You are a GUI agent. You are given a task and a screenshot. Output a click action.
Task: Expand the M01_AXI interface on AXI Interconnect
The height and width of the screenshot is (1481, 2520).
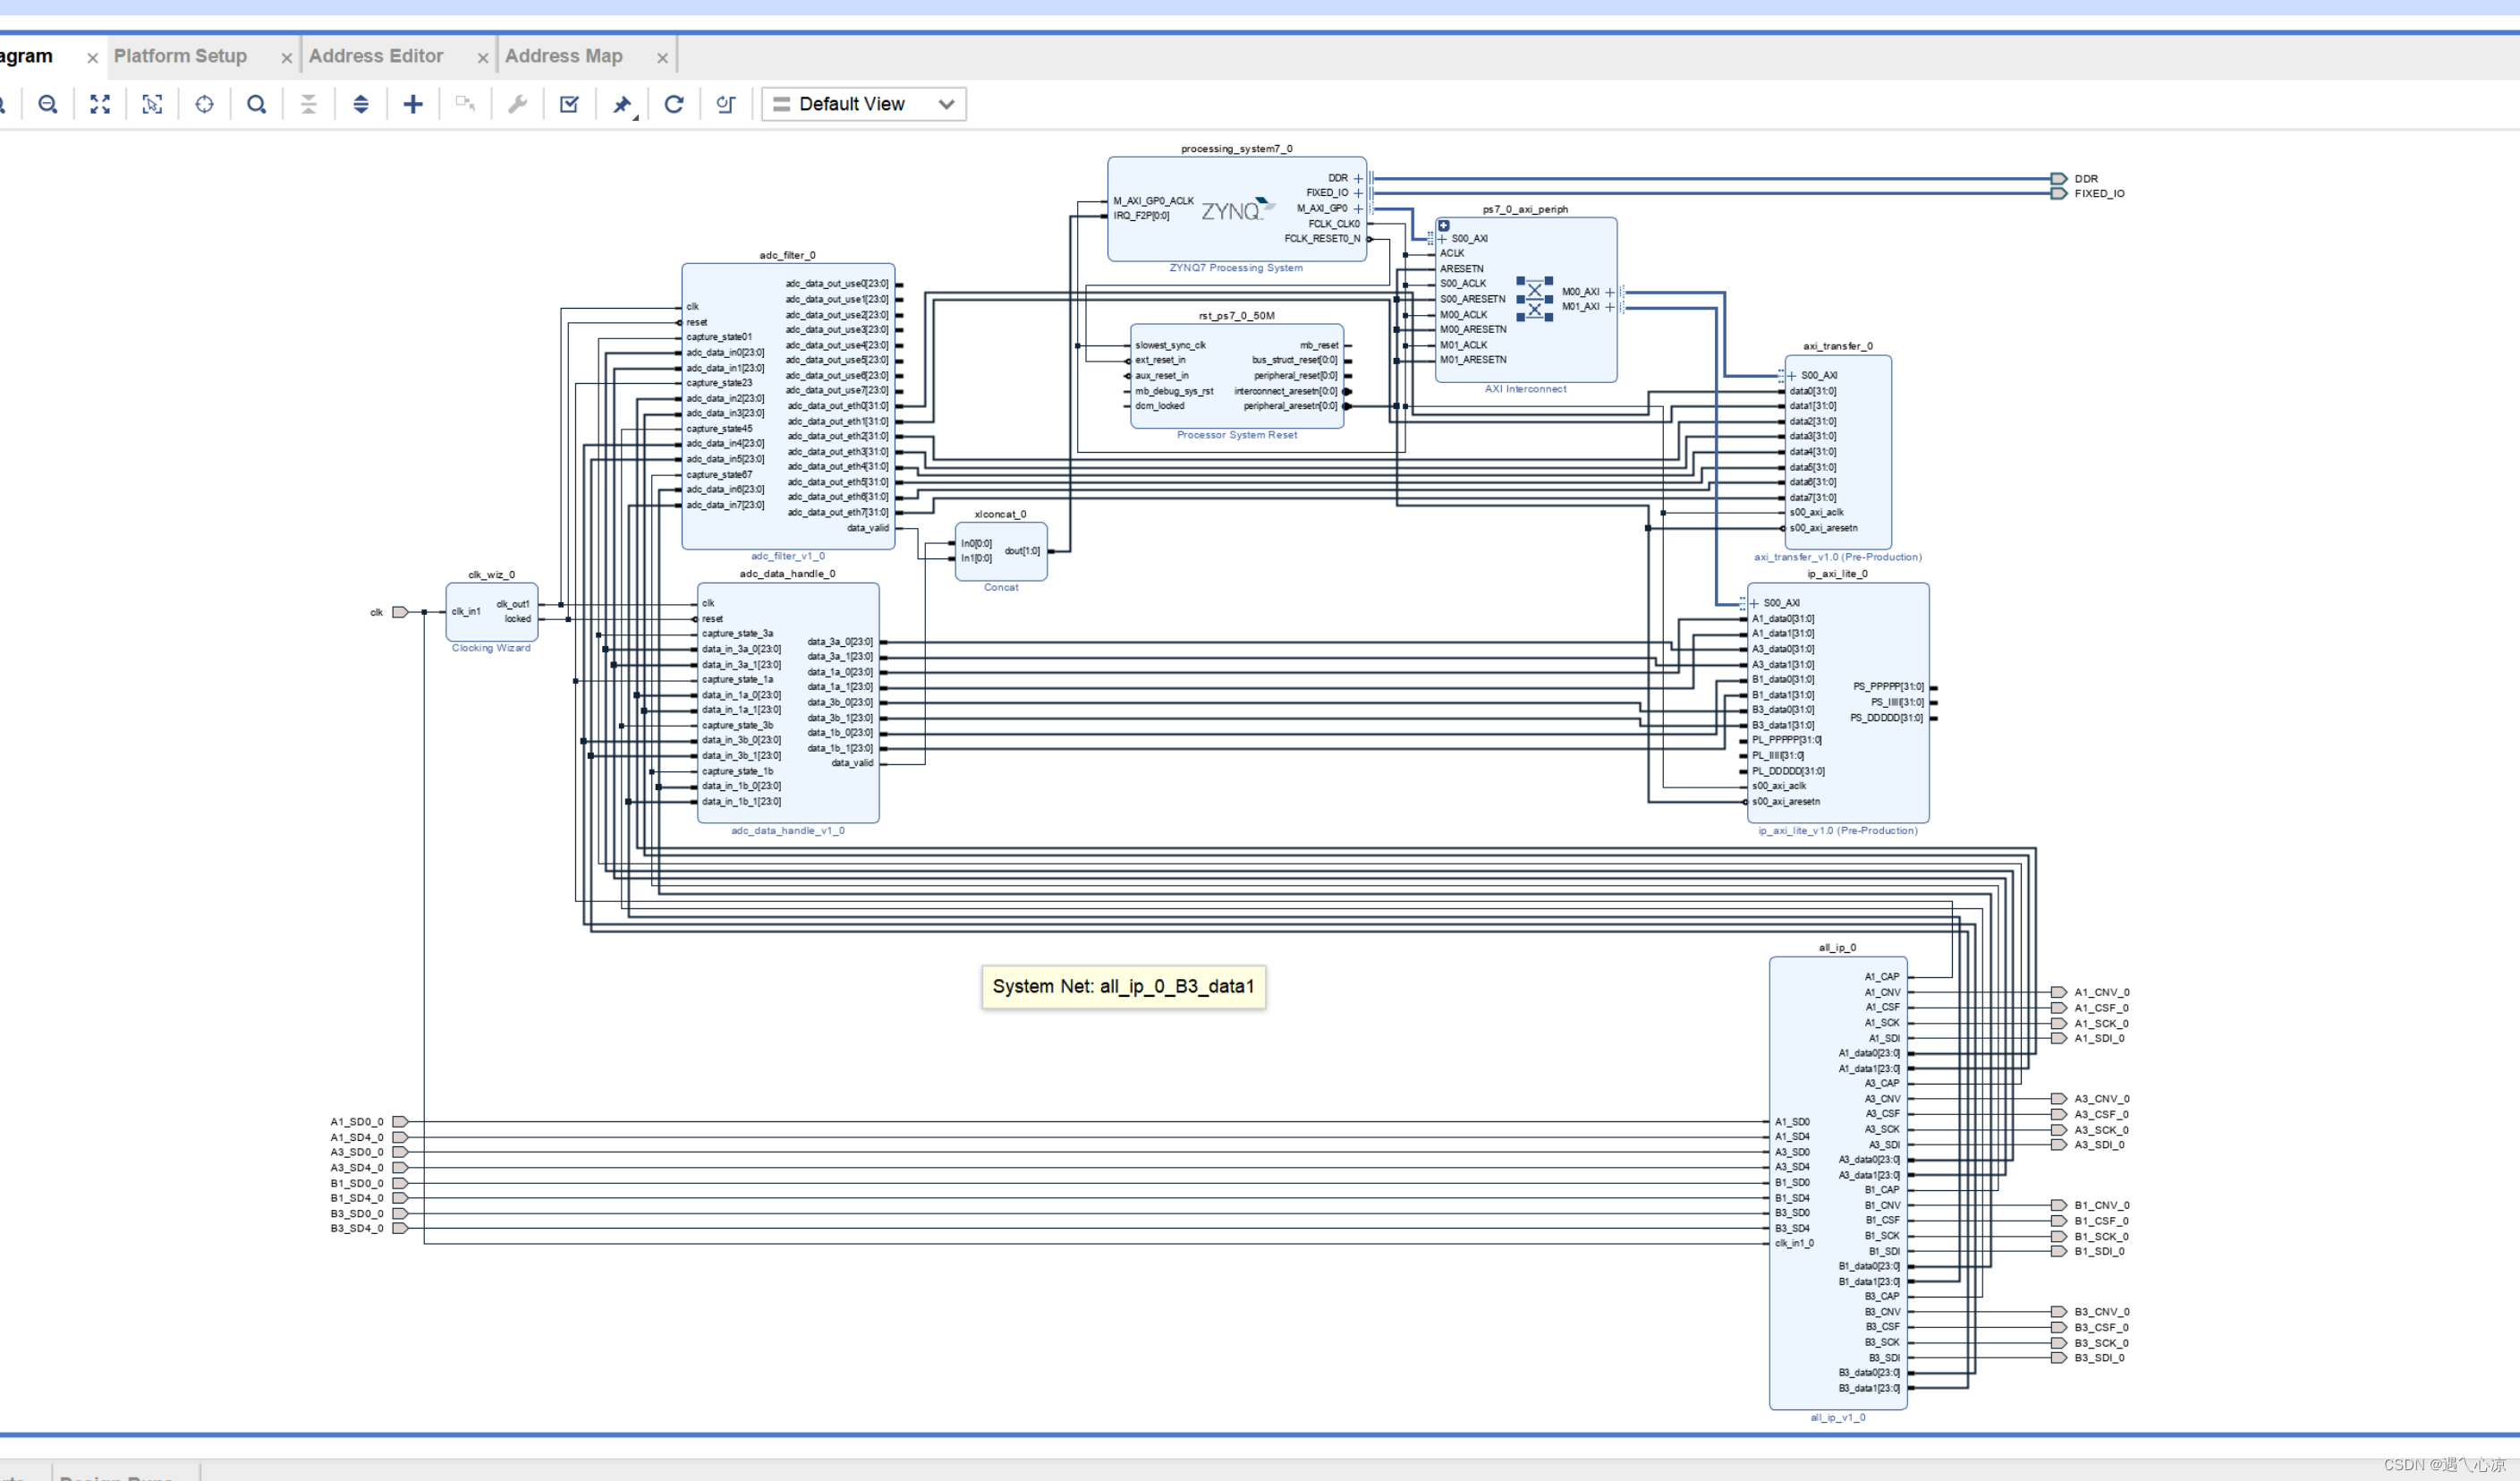coord(1609,307)
